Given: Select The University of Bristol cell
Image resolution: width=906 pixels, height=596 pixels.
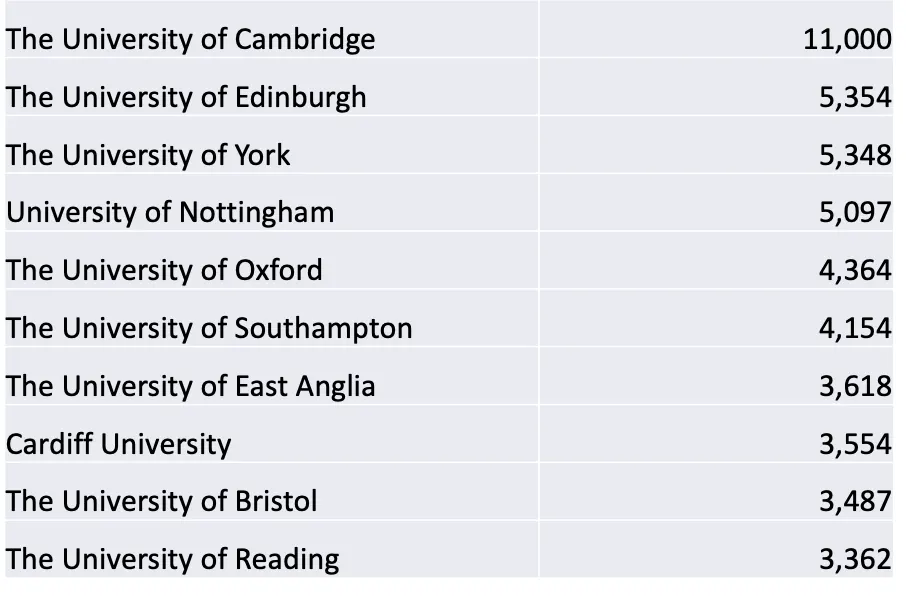Looking at the screenshot, I should [x=272, y=491].
